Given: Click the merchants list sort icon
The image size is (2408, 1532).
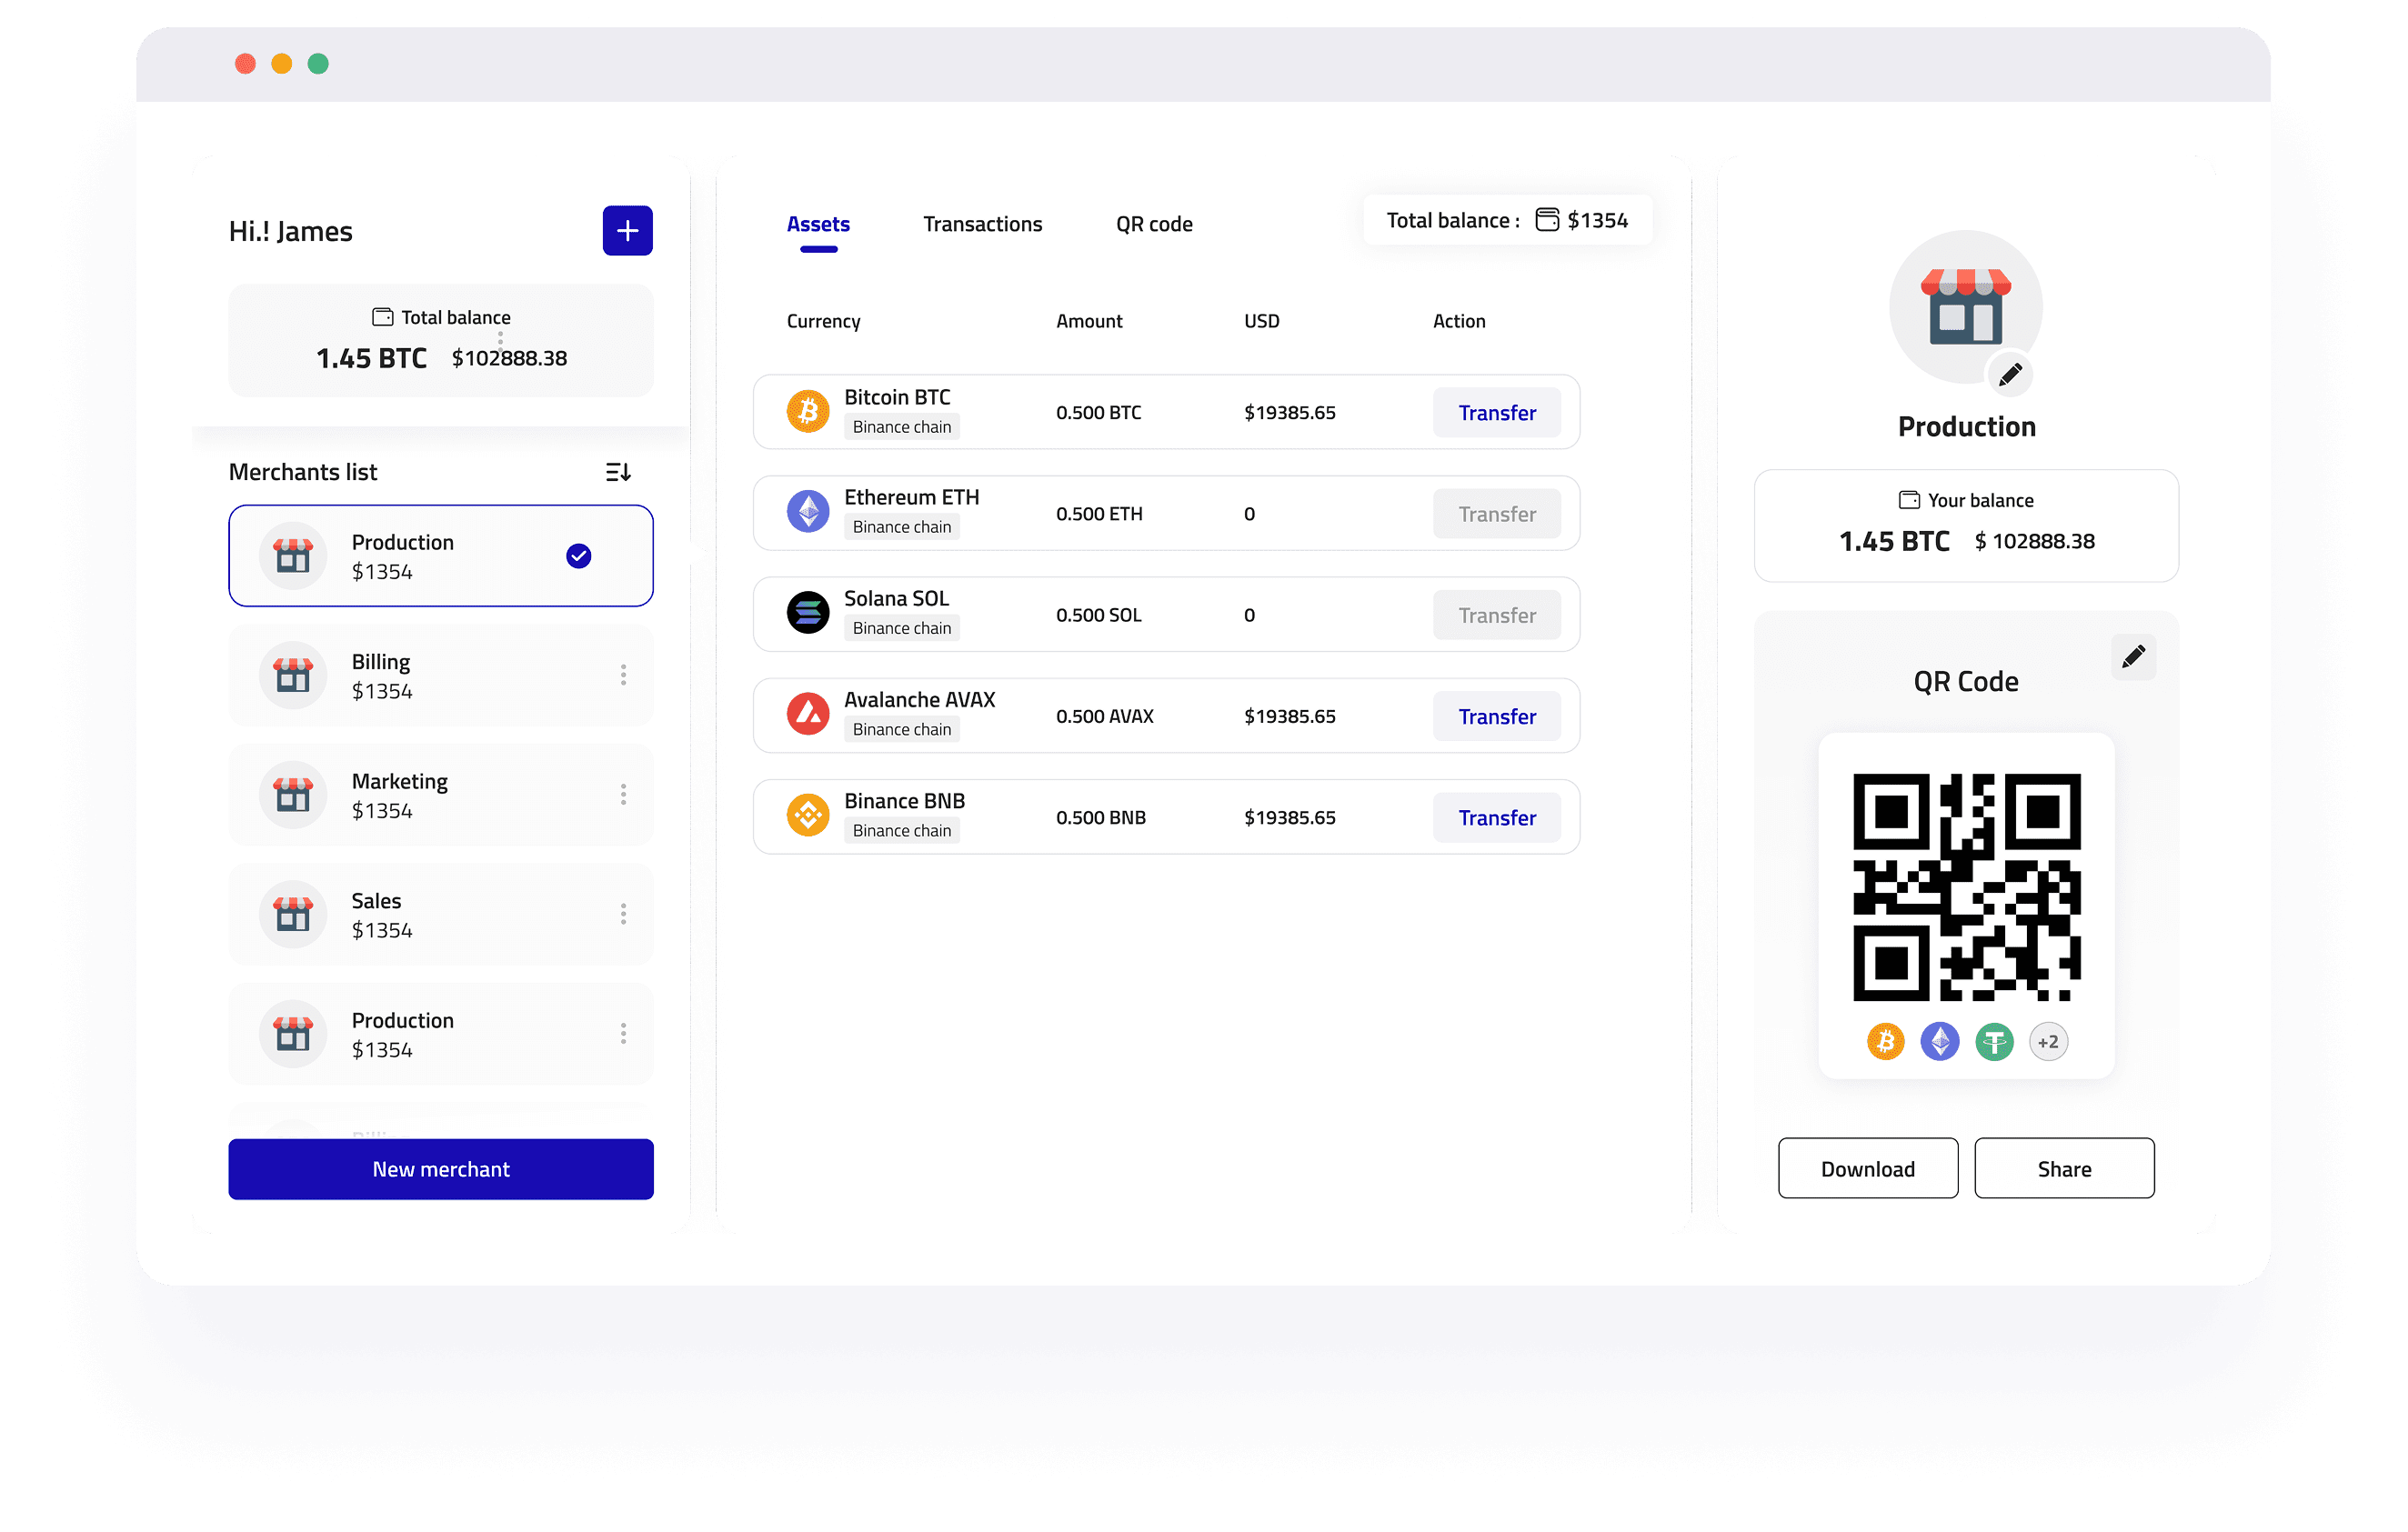Looking at the screenshot, I should (x=618, y=472).
